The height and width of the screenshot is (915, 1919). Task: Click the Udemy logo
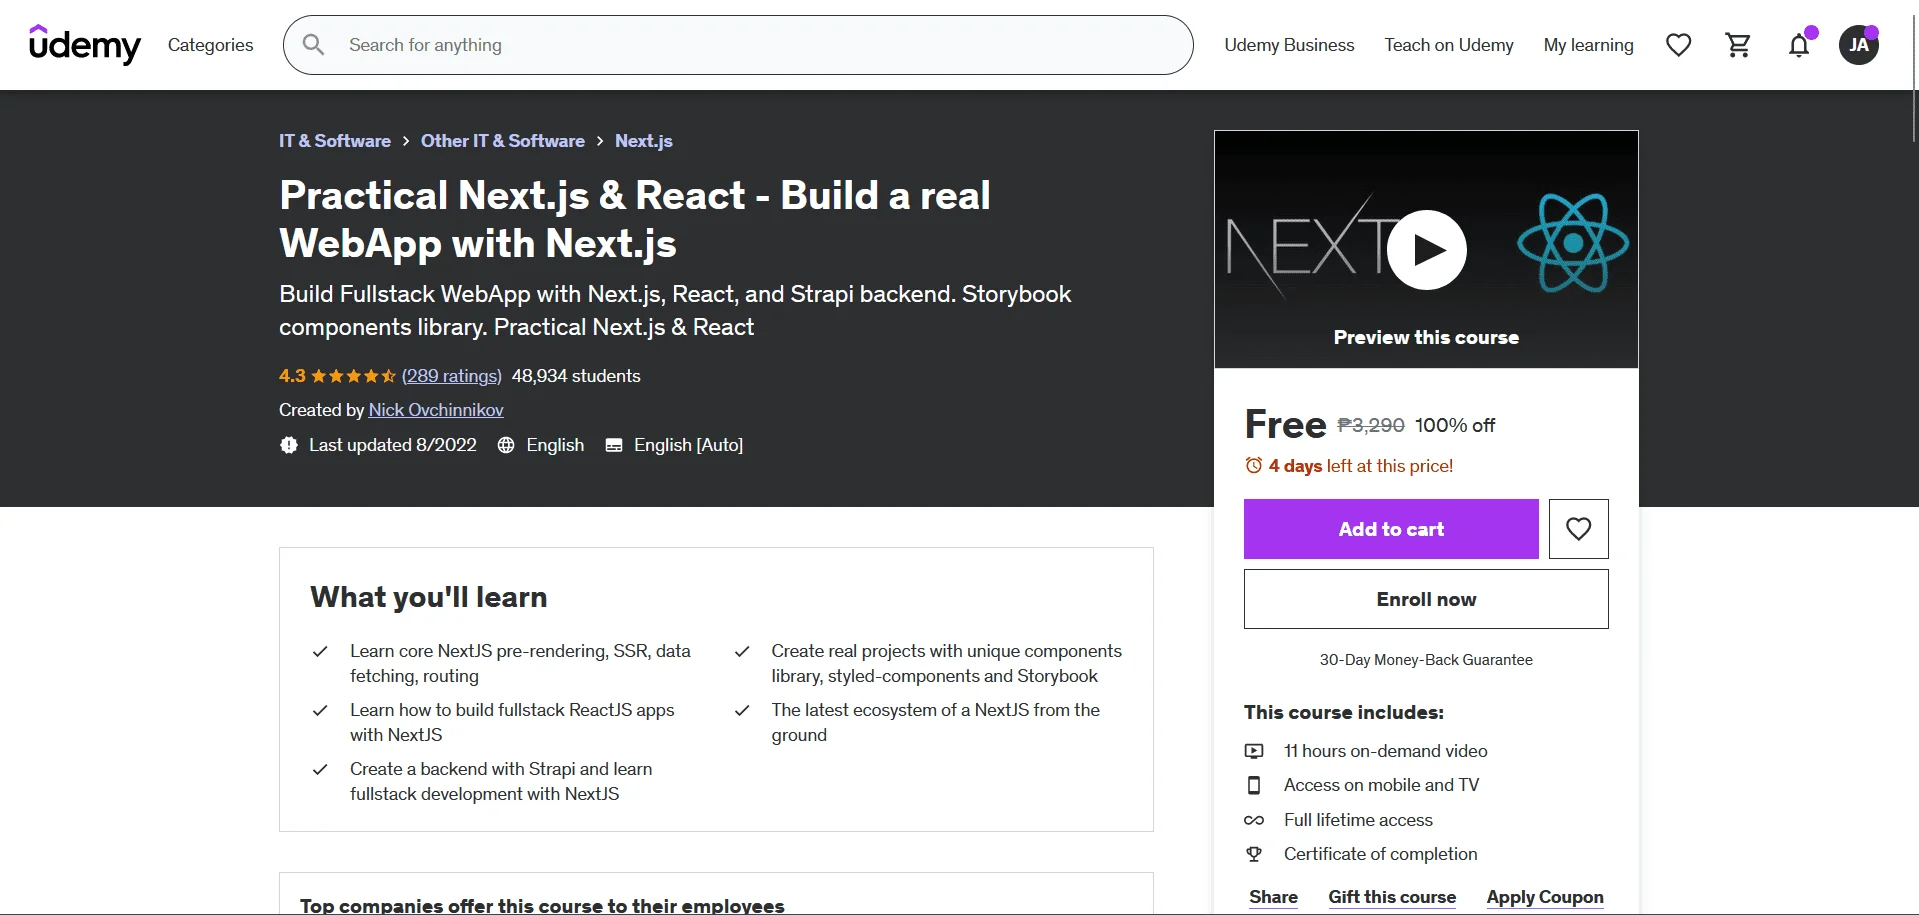coord(85,45)
